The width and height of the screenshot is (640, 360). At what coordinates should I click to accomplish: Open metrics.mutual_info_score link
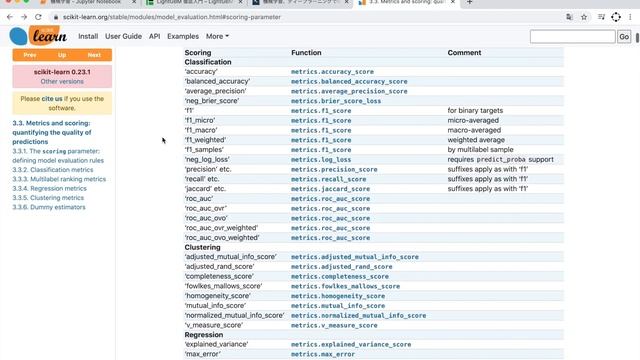[338, 306]
